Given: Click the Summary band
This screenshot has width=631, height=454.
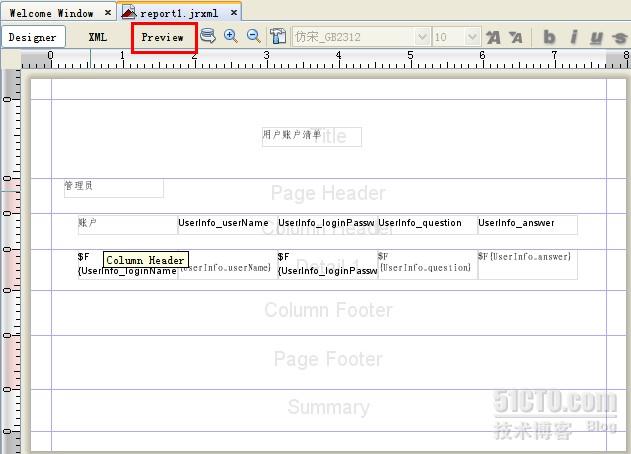Looking at the screenshot, I should (x=328, y=410).
